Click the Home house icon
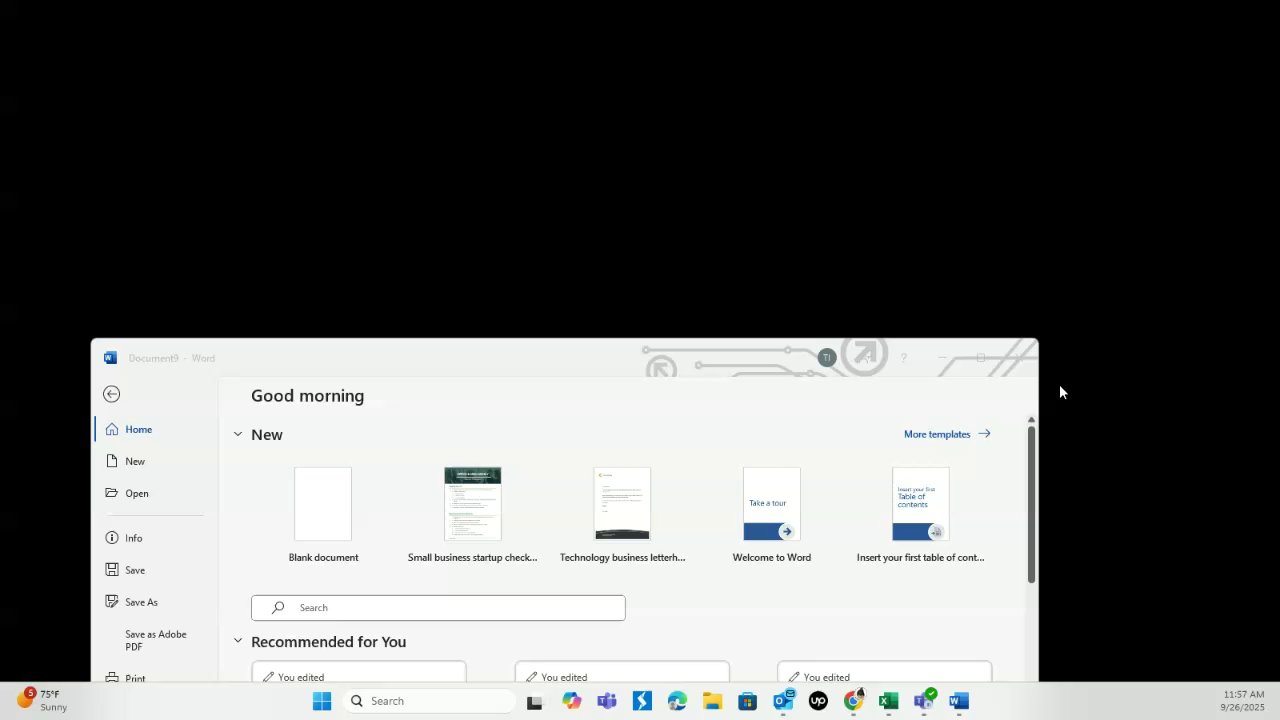Image resolution: width=1280 pixels, height=720 pixels. point(112,429)
